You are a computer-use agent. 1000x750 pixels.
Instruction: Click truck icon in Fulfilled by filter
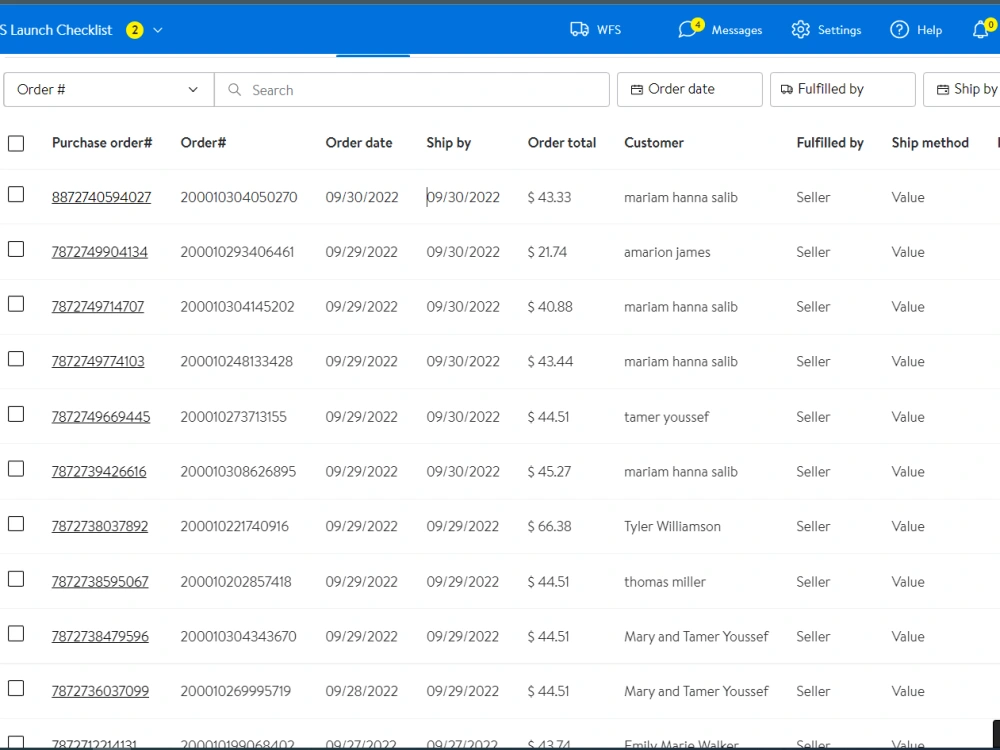pyautogui.click(x=787, y=89)
